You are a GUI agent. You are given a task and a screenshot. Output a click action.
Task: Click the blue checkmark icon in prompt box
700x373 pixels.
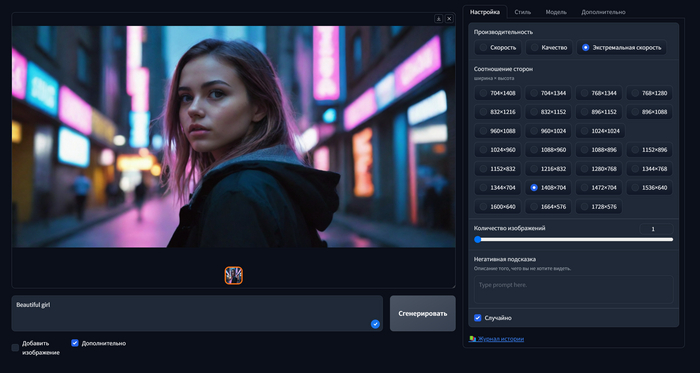pyautogui.click(x=375, y=324)
